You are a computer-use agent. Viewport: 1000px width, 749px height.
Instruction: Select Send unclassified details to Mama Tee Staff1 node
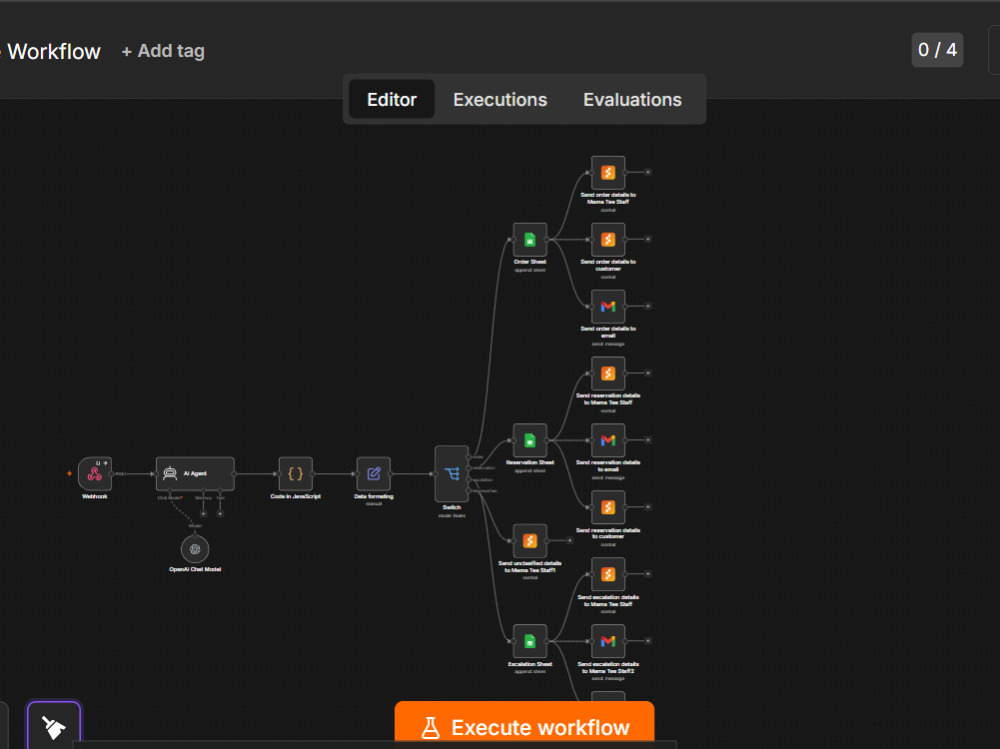point(530,540)
